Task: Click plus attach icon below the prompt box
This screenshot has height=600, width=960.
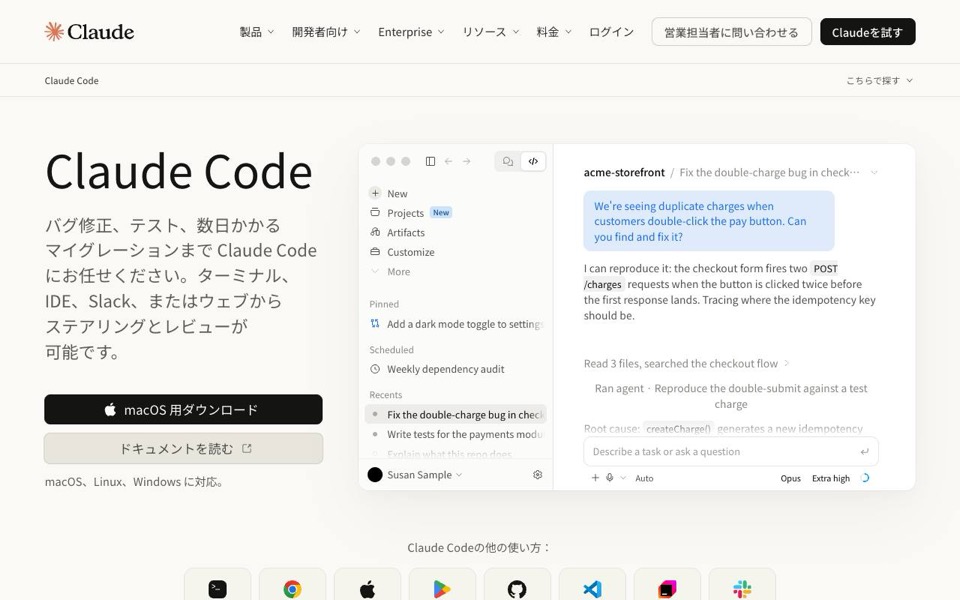Action: pyautogui.click(x=595, y=478)
